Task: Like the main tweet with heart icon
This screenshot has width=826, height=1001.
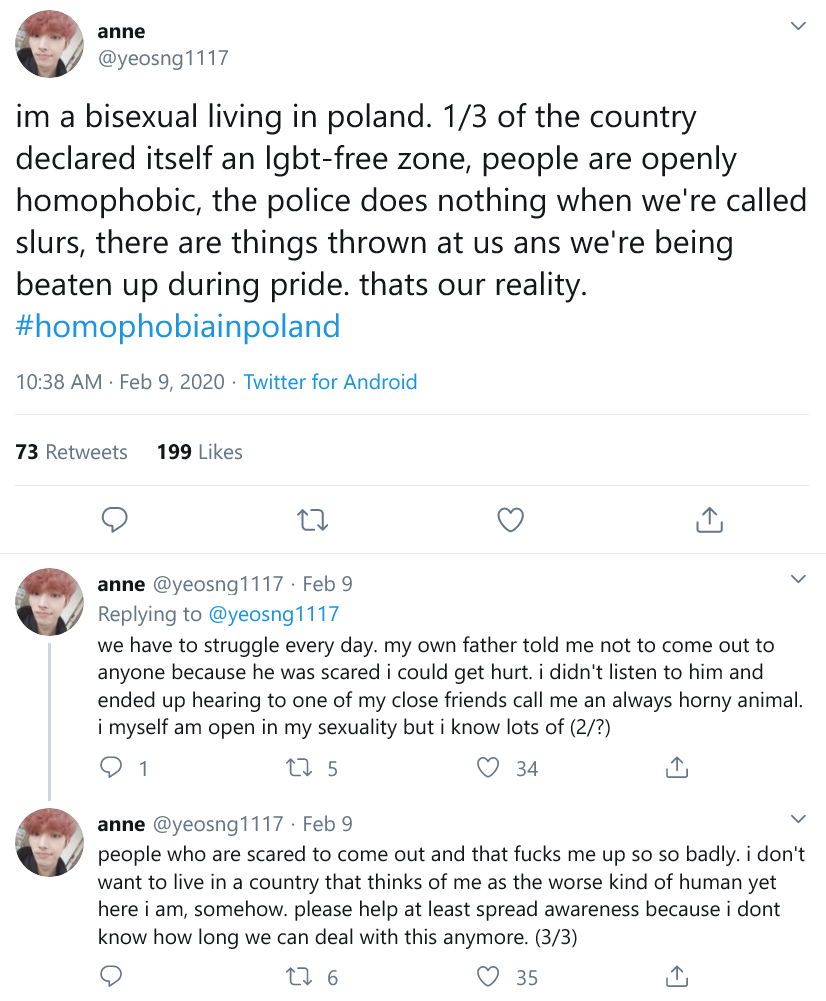Action: pos(511,520)
